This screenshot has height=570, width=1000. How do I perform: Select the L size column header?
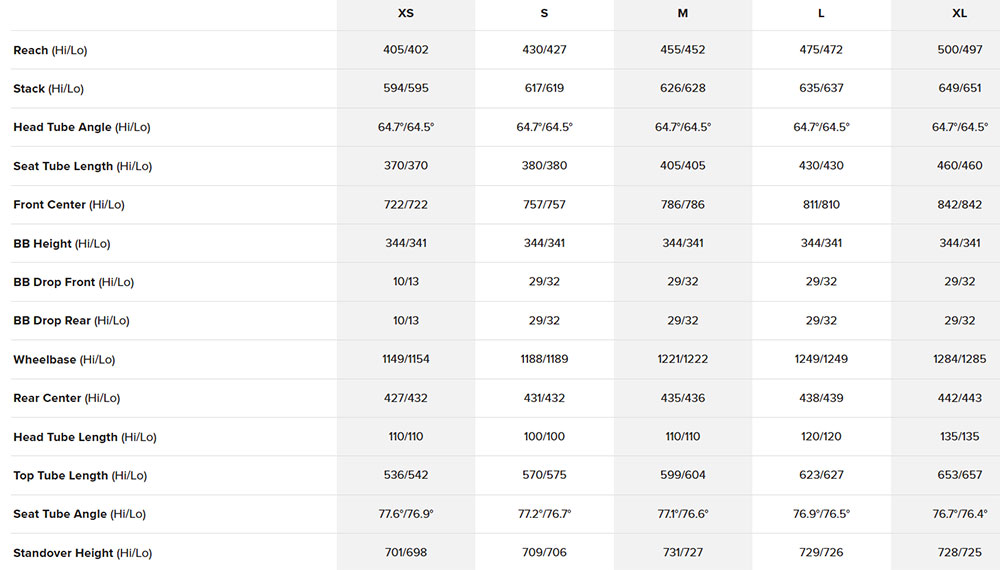(x=821, y=13)
